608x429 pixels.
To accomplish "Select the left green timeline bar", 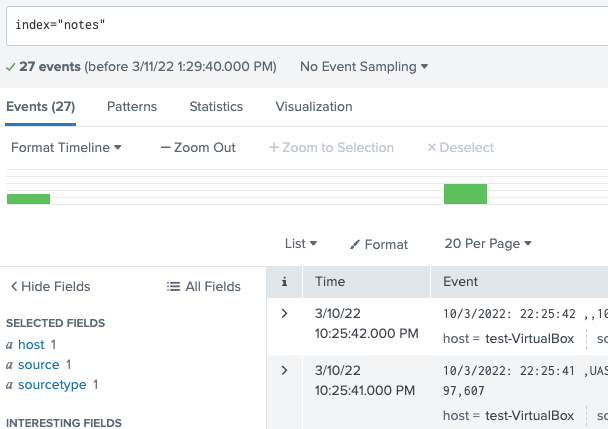I will point(28,199).
